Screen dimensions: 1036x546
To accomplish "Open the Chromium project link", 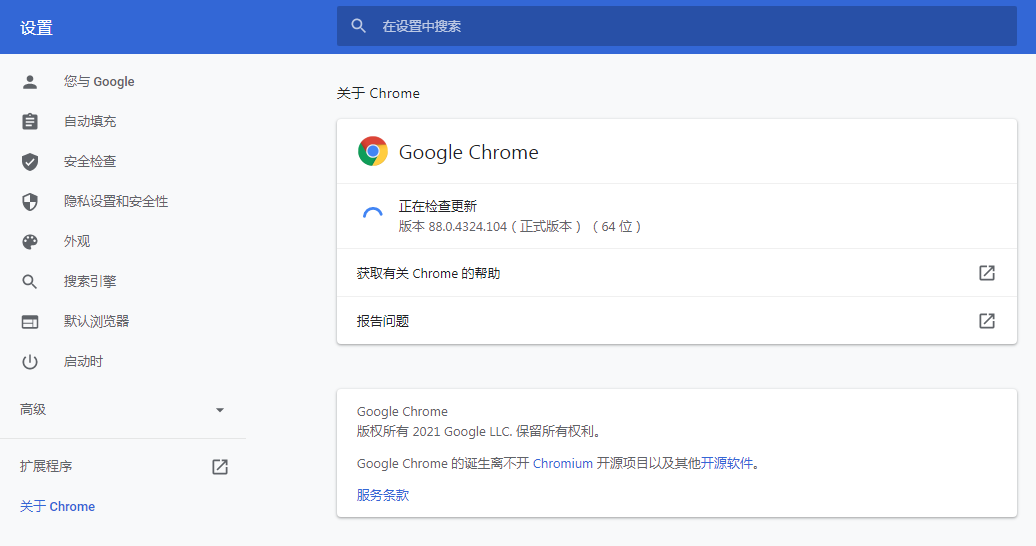I will 562,464.
